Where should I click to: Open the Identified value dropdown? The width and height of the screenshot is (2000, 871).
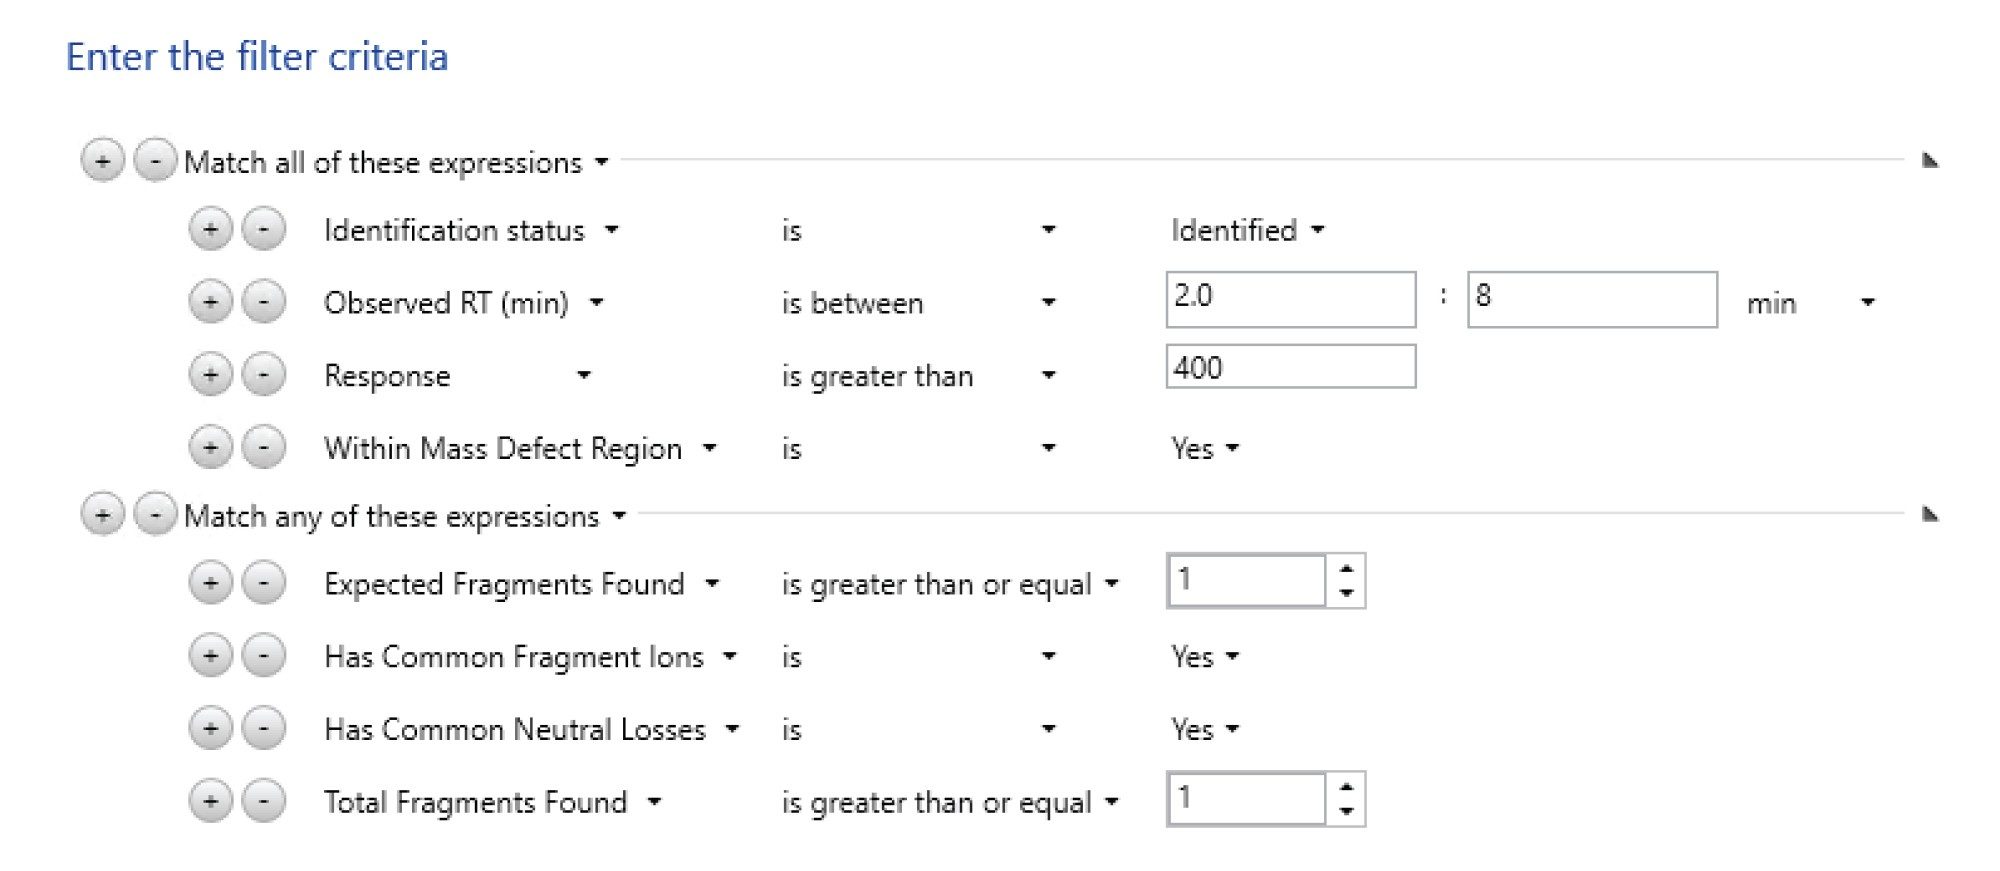pos(1247,230)
